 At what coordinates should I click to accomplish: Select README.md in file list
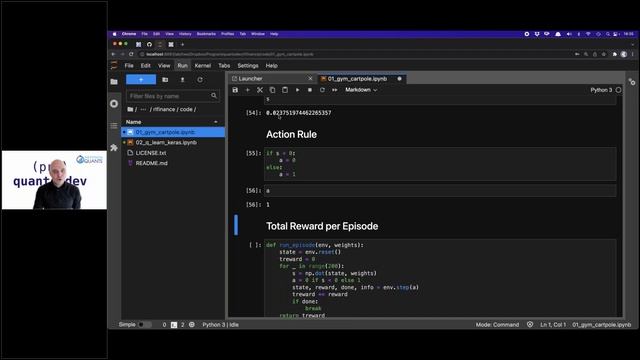coord(173,163)
